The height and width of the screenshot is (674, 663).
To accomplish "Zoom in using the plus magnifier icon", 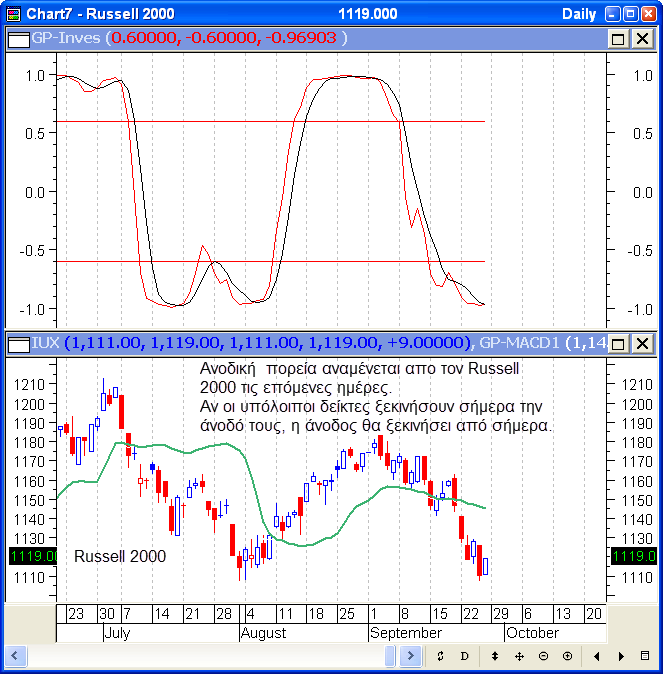I will (x=567, y=656).
